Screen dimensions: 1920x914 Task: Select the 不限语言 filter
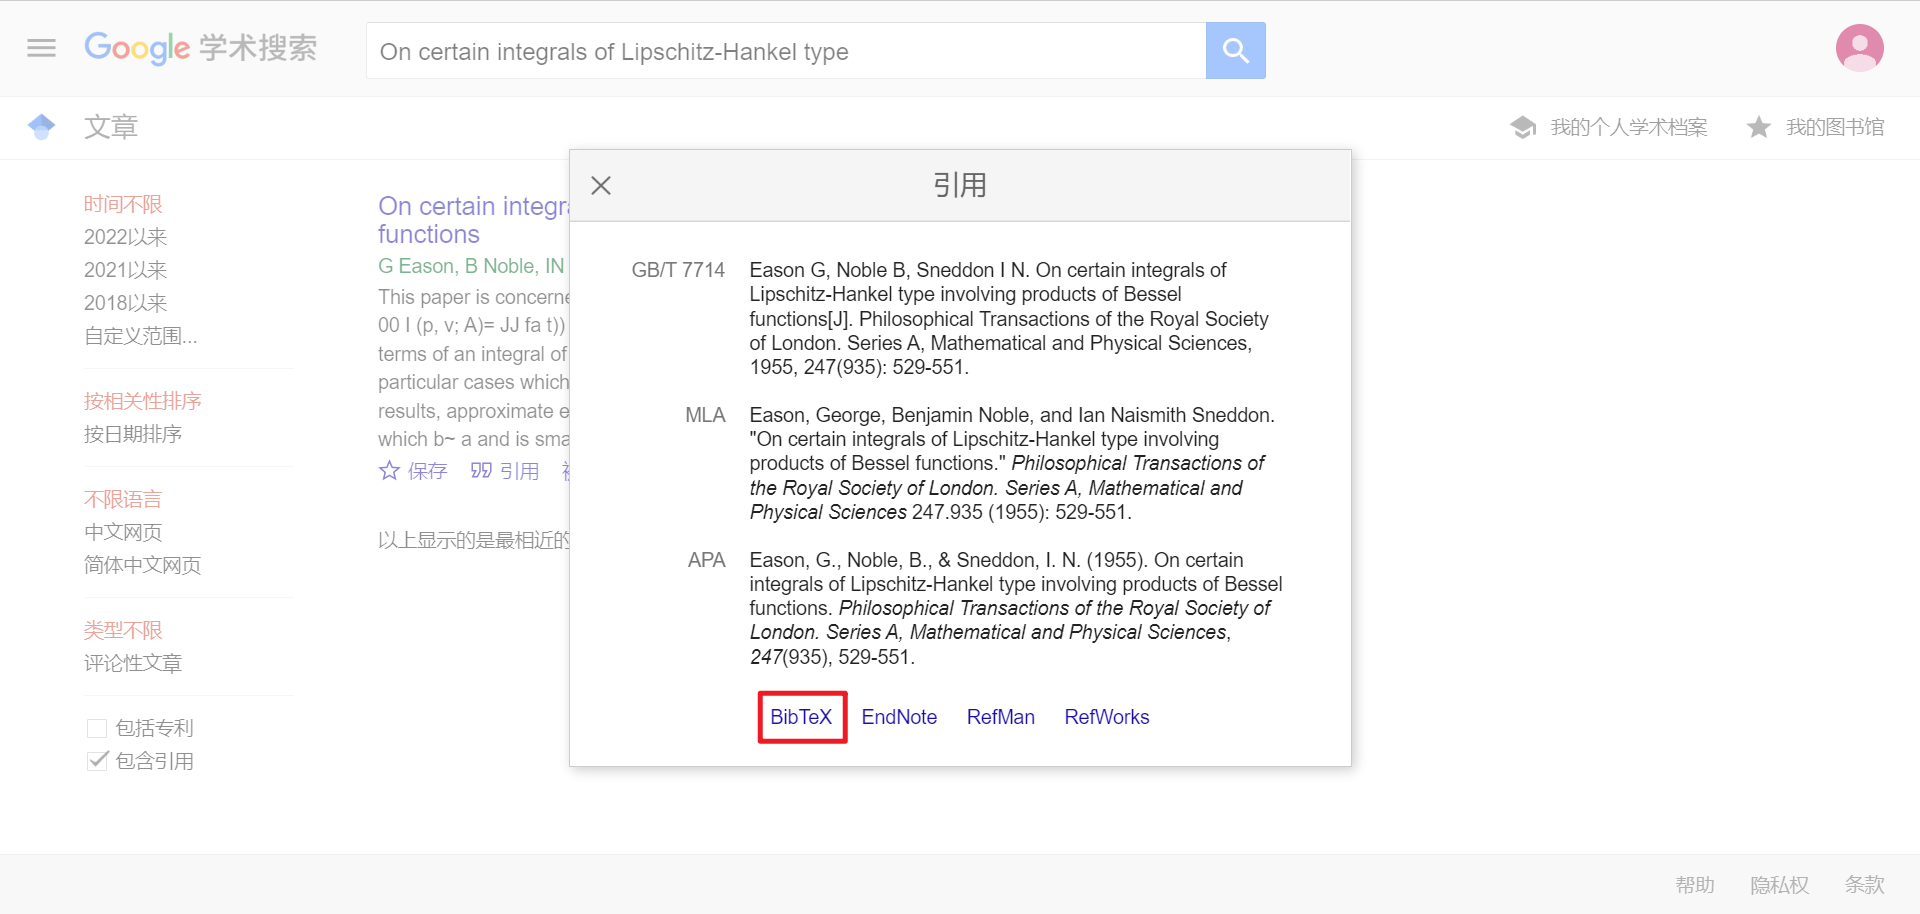click(x=123, y=499)
